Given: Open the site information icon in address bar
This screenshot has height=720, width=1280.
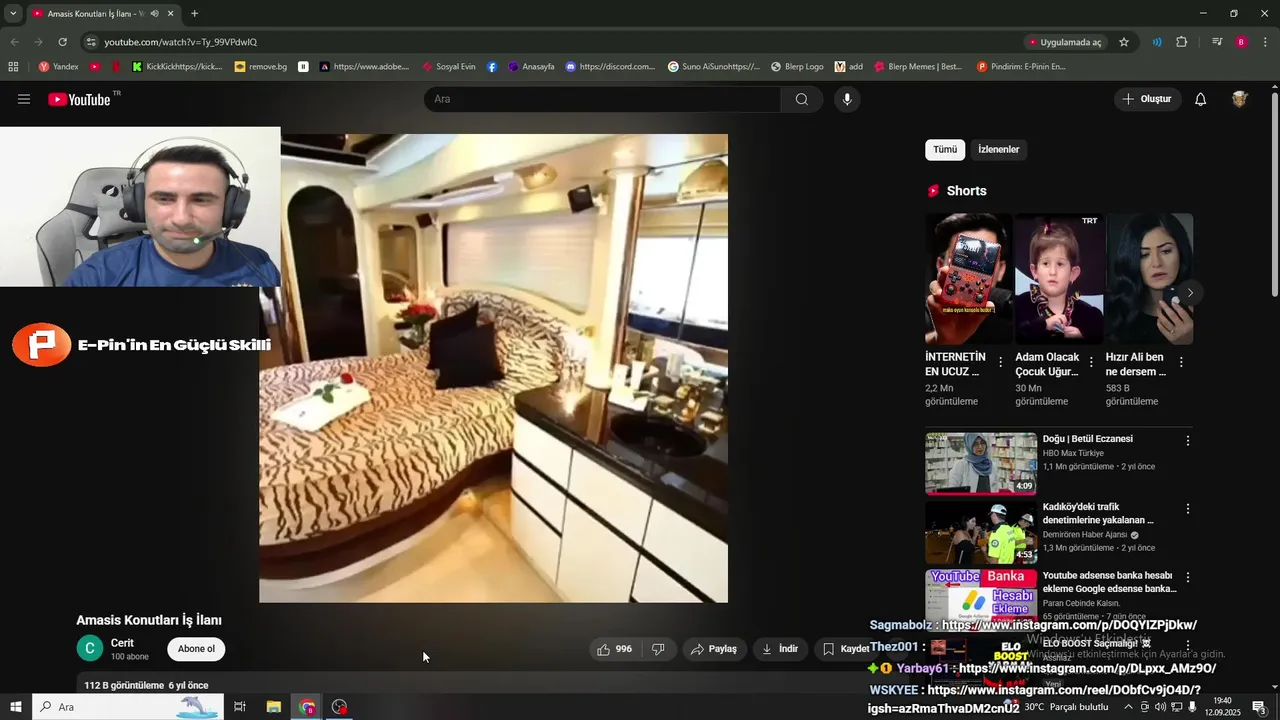Looking at the screenshot, I should (x=91, y=42).
